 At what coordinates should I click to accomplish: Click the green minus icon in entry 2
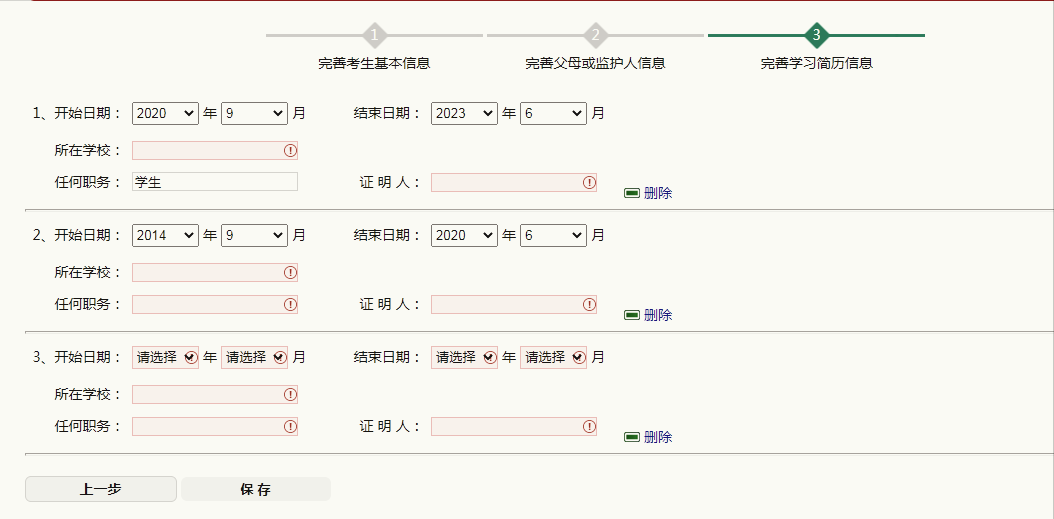click(632, 315)
